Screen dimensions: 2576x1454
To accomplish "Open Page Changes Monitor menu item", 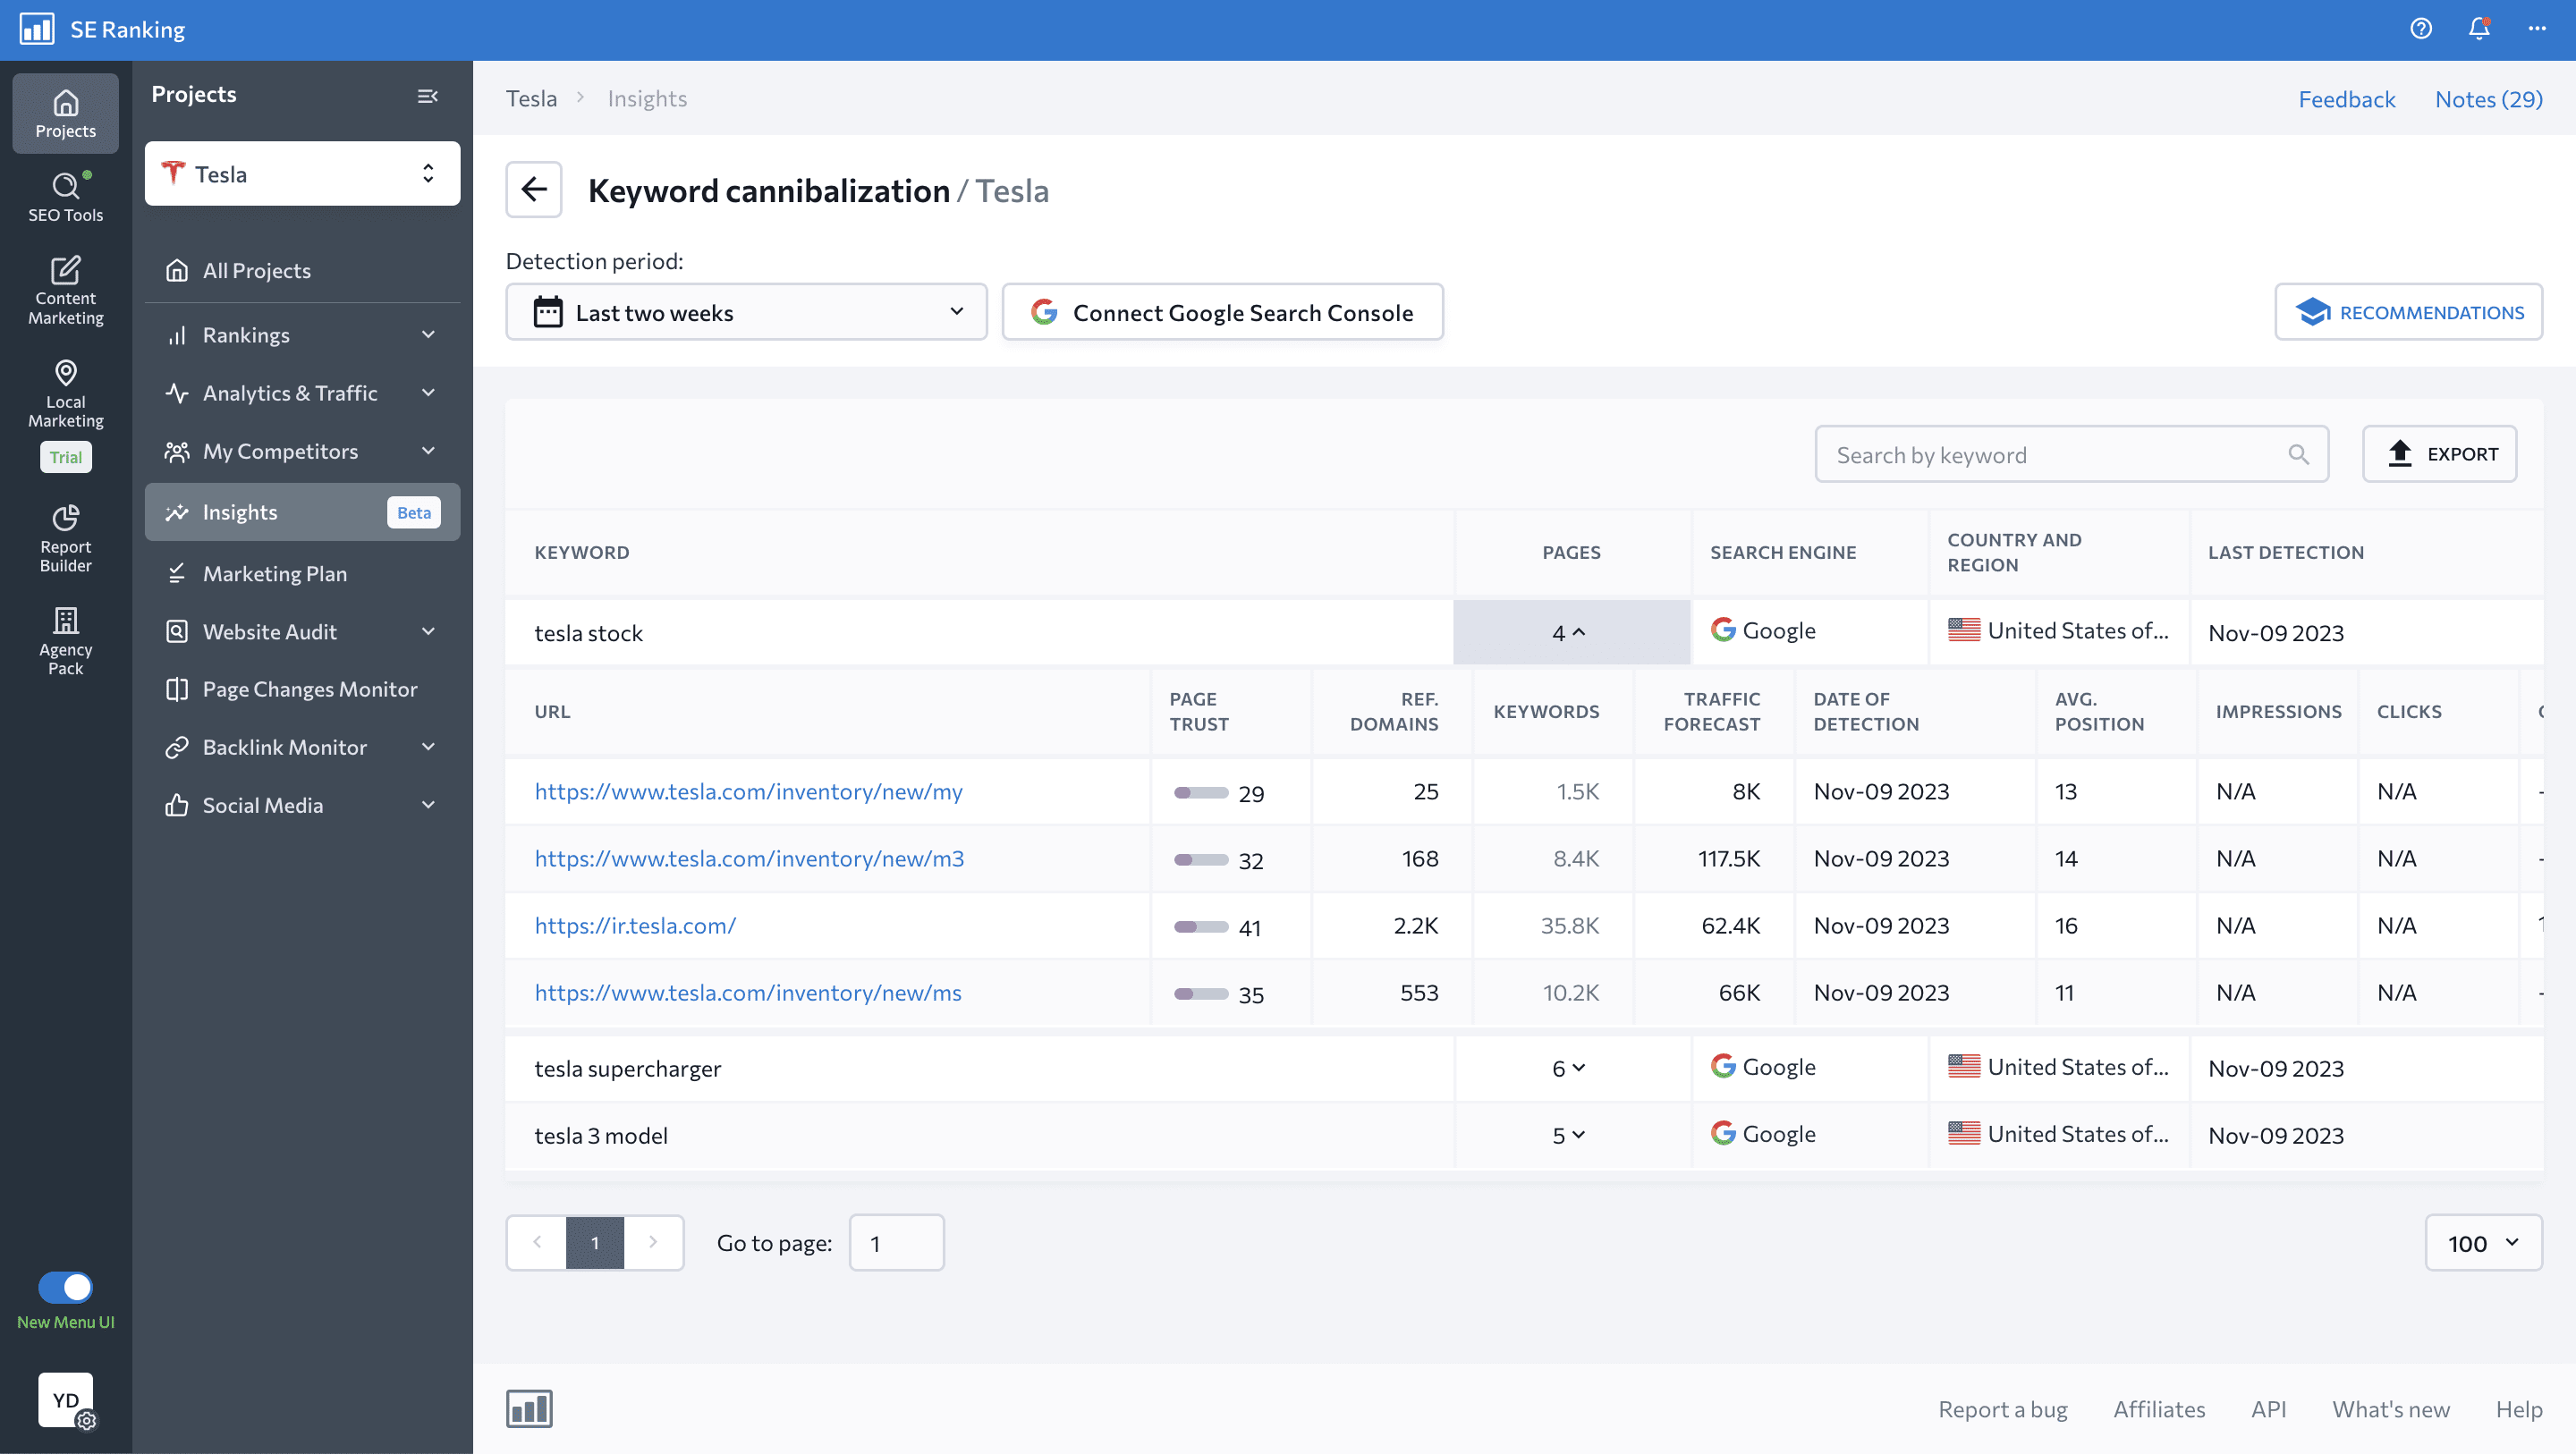I will (x=302, y=689).
